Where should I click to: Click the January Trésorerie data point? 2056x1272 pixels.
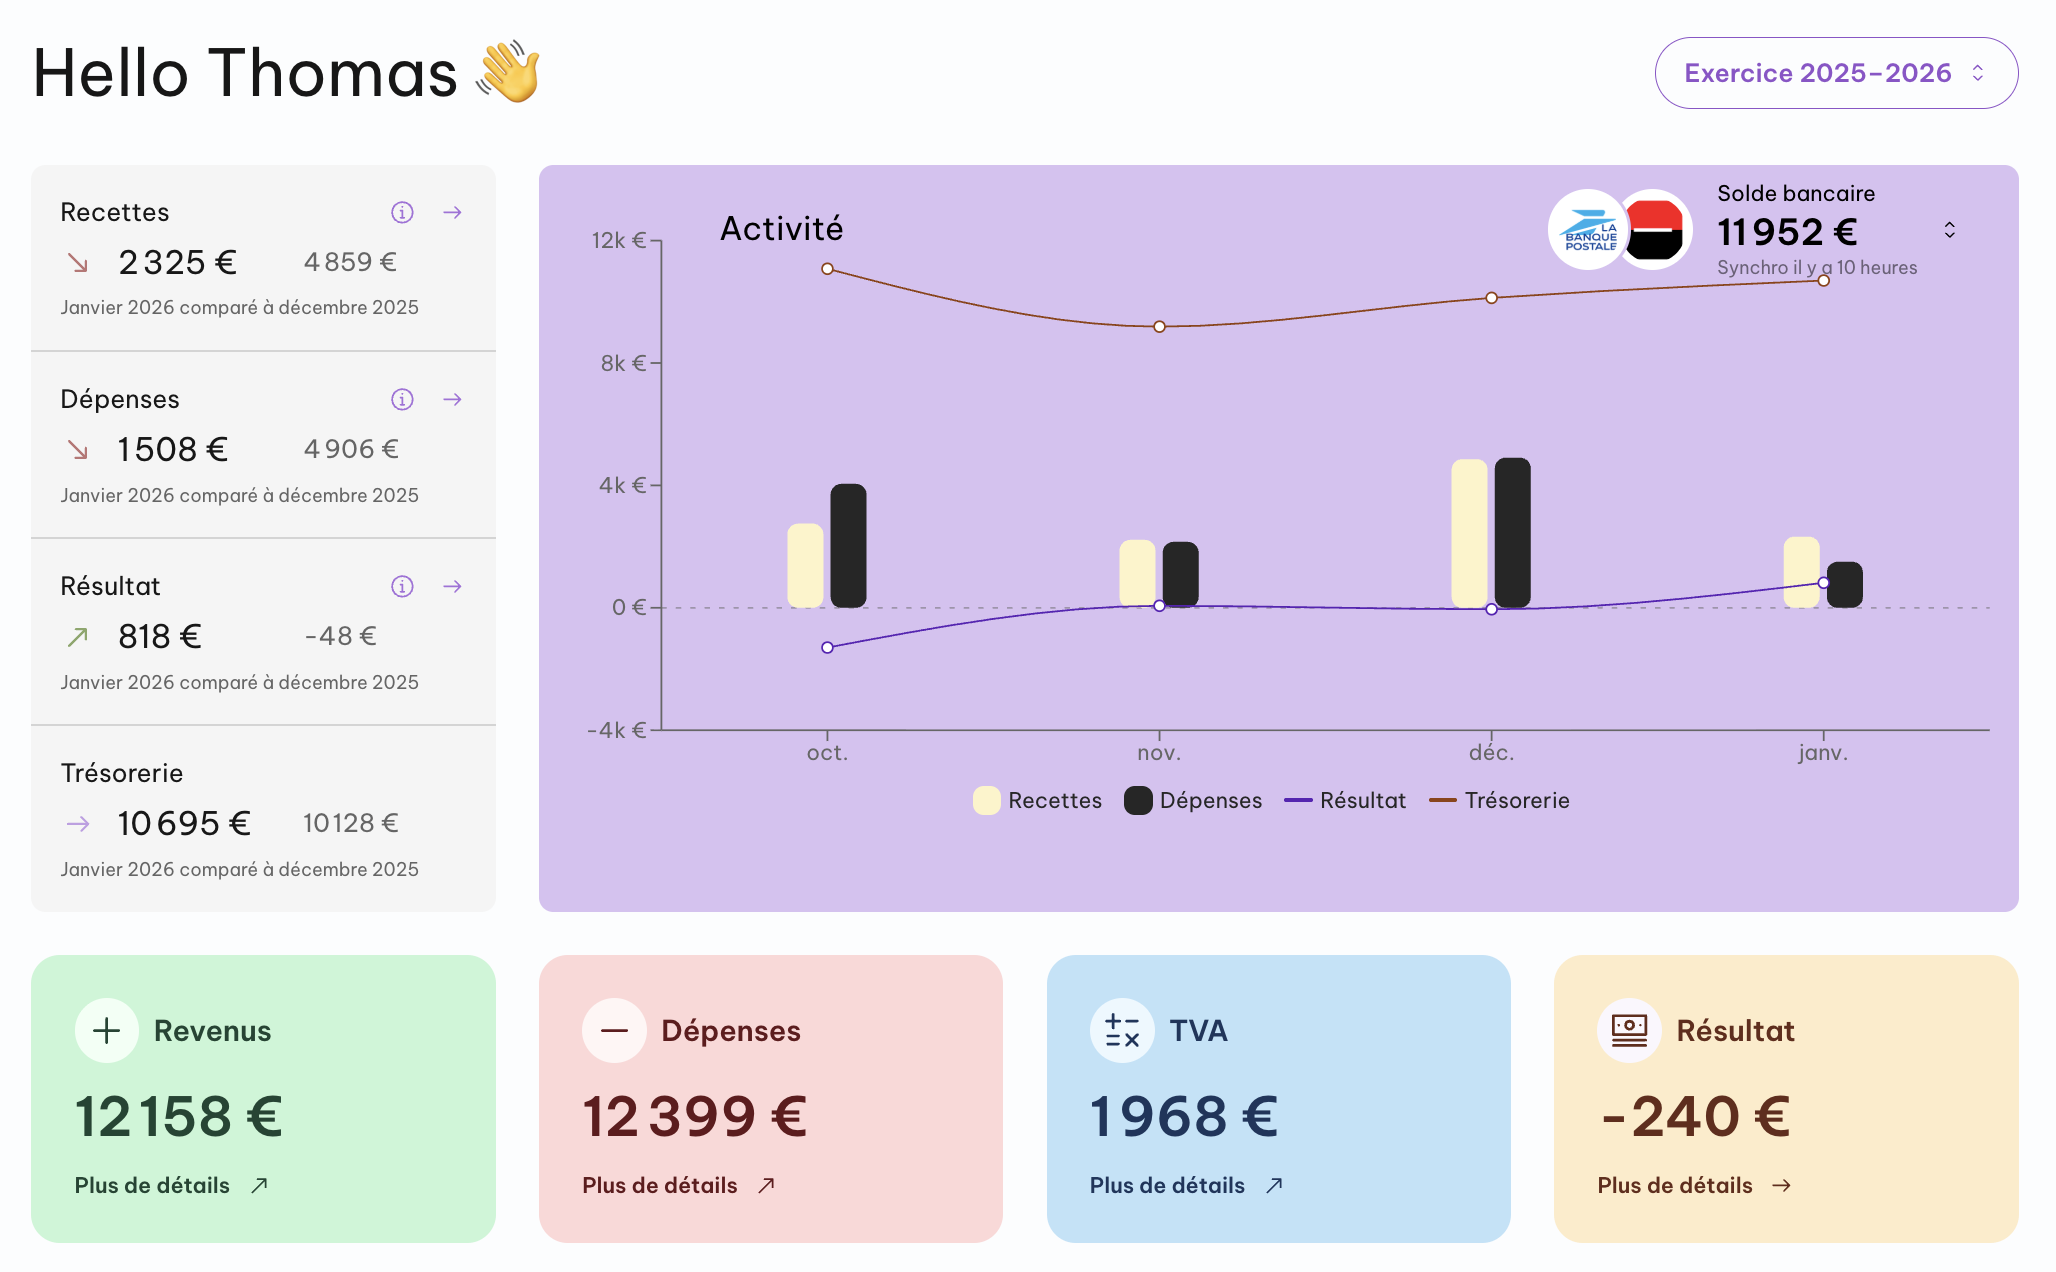(x=1824, y=281)
